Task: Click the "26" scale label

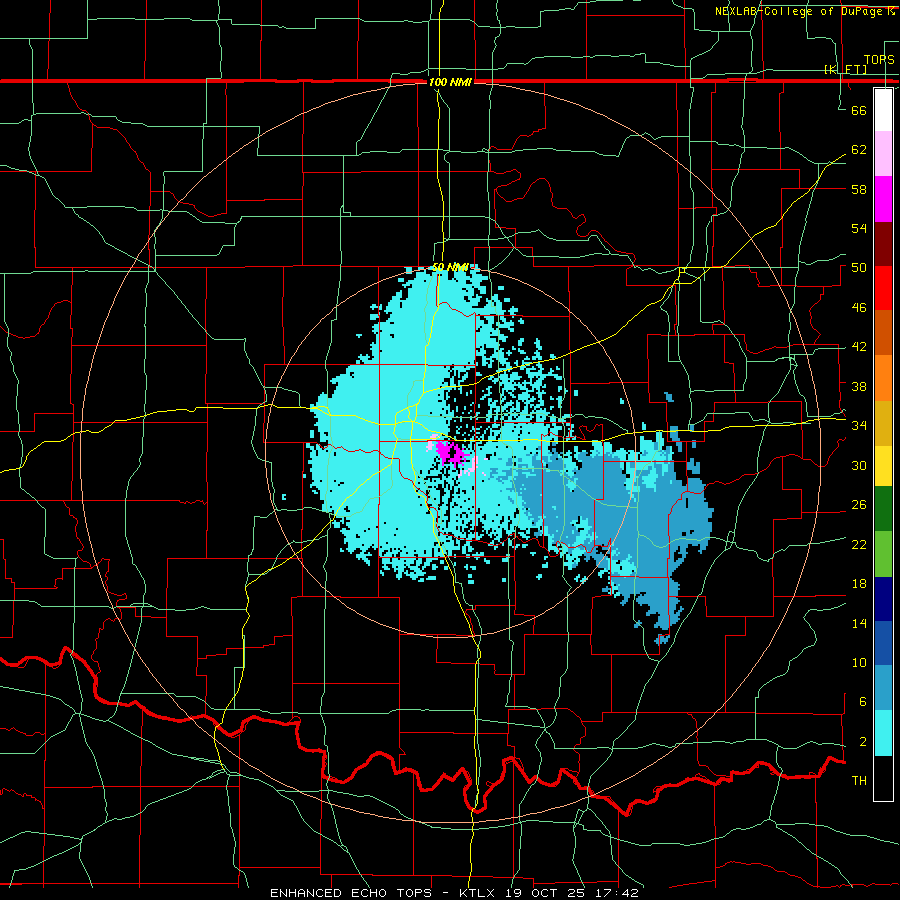Action: coord(859,505)
